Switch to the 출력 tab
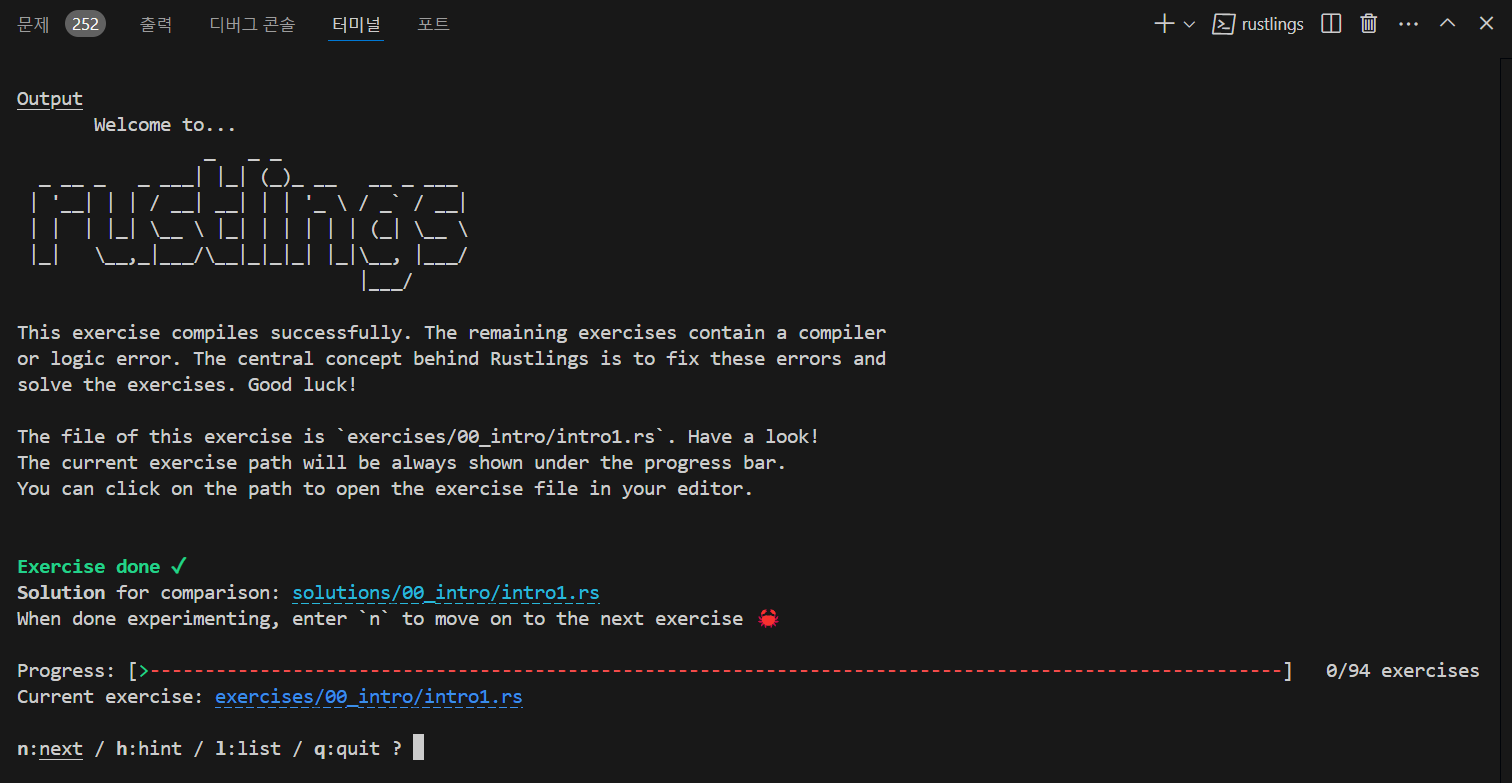This screenshot has width=1512, height=783. coord(156,24)
